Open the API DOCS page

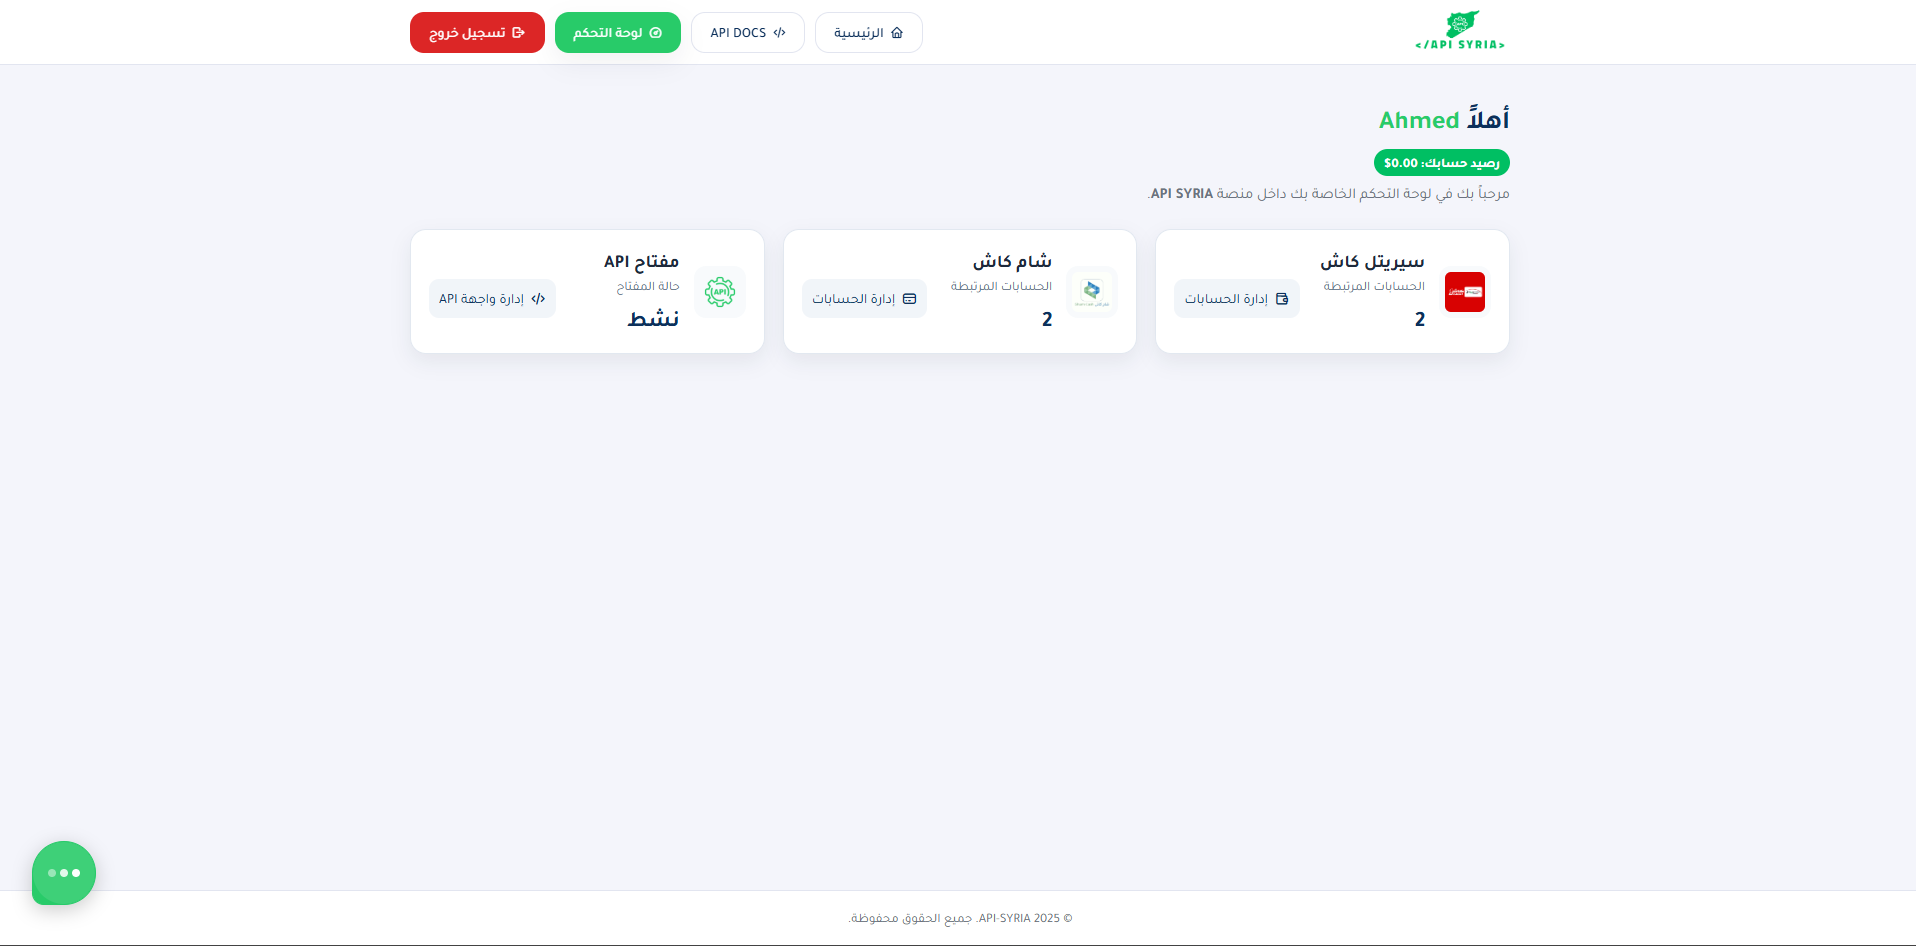[747, 32]
